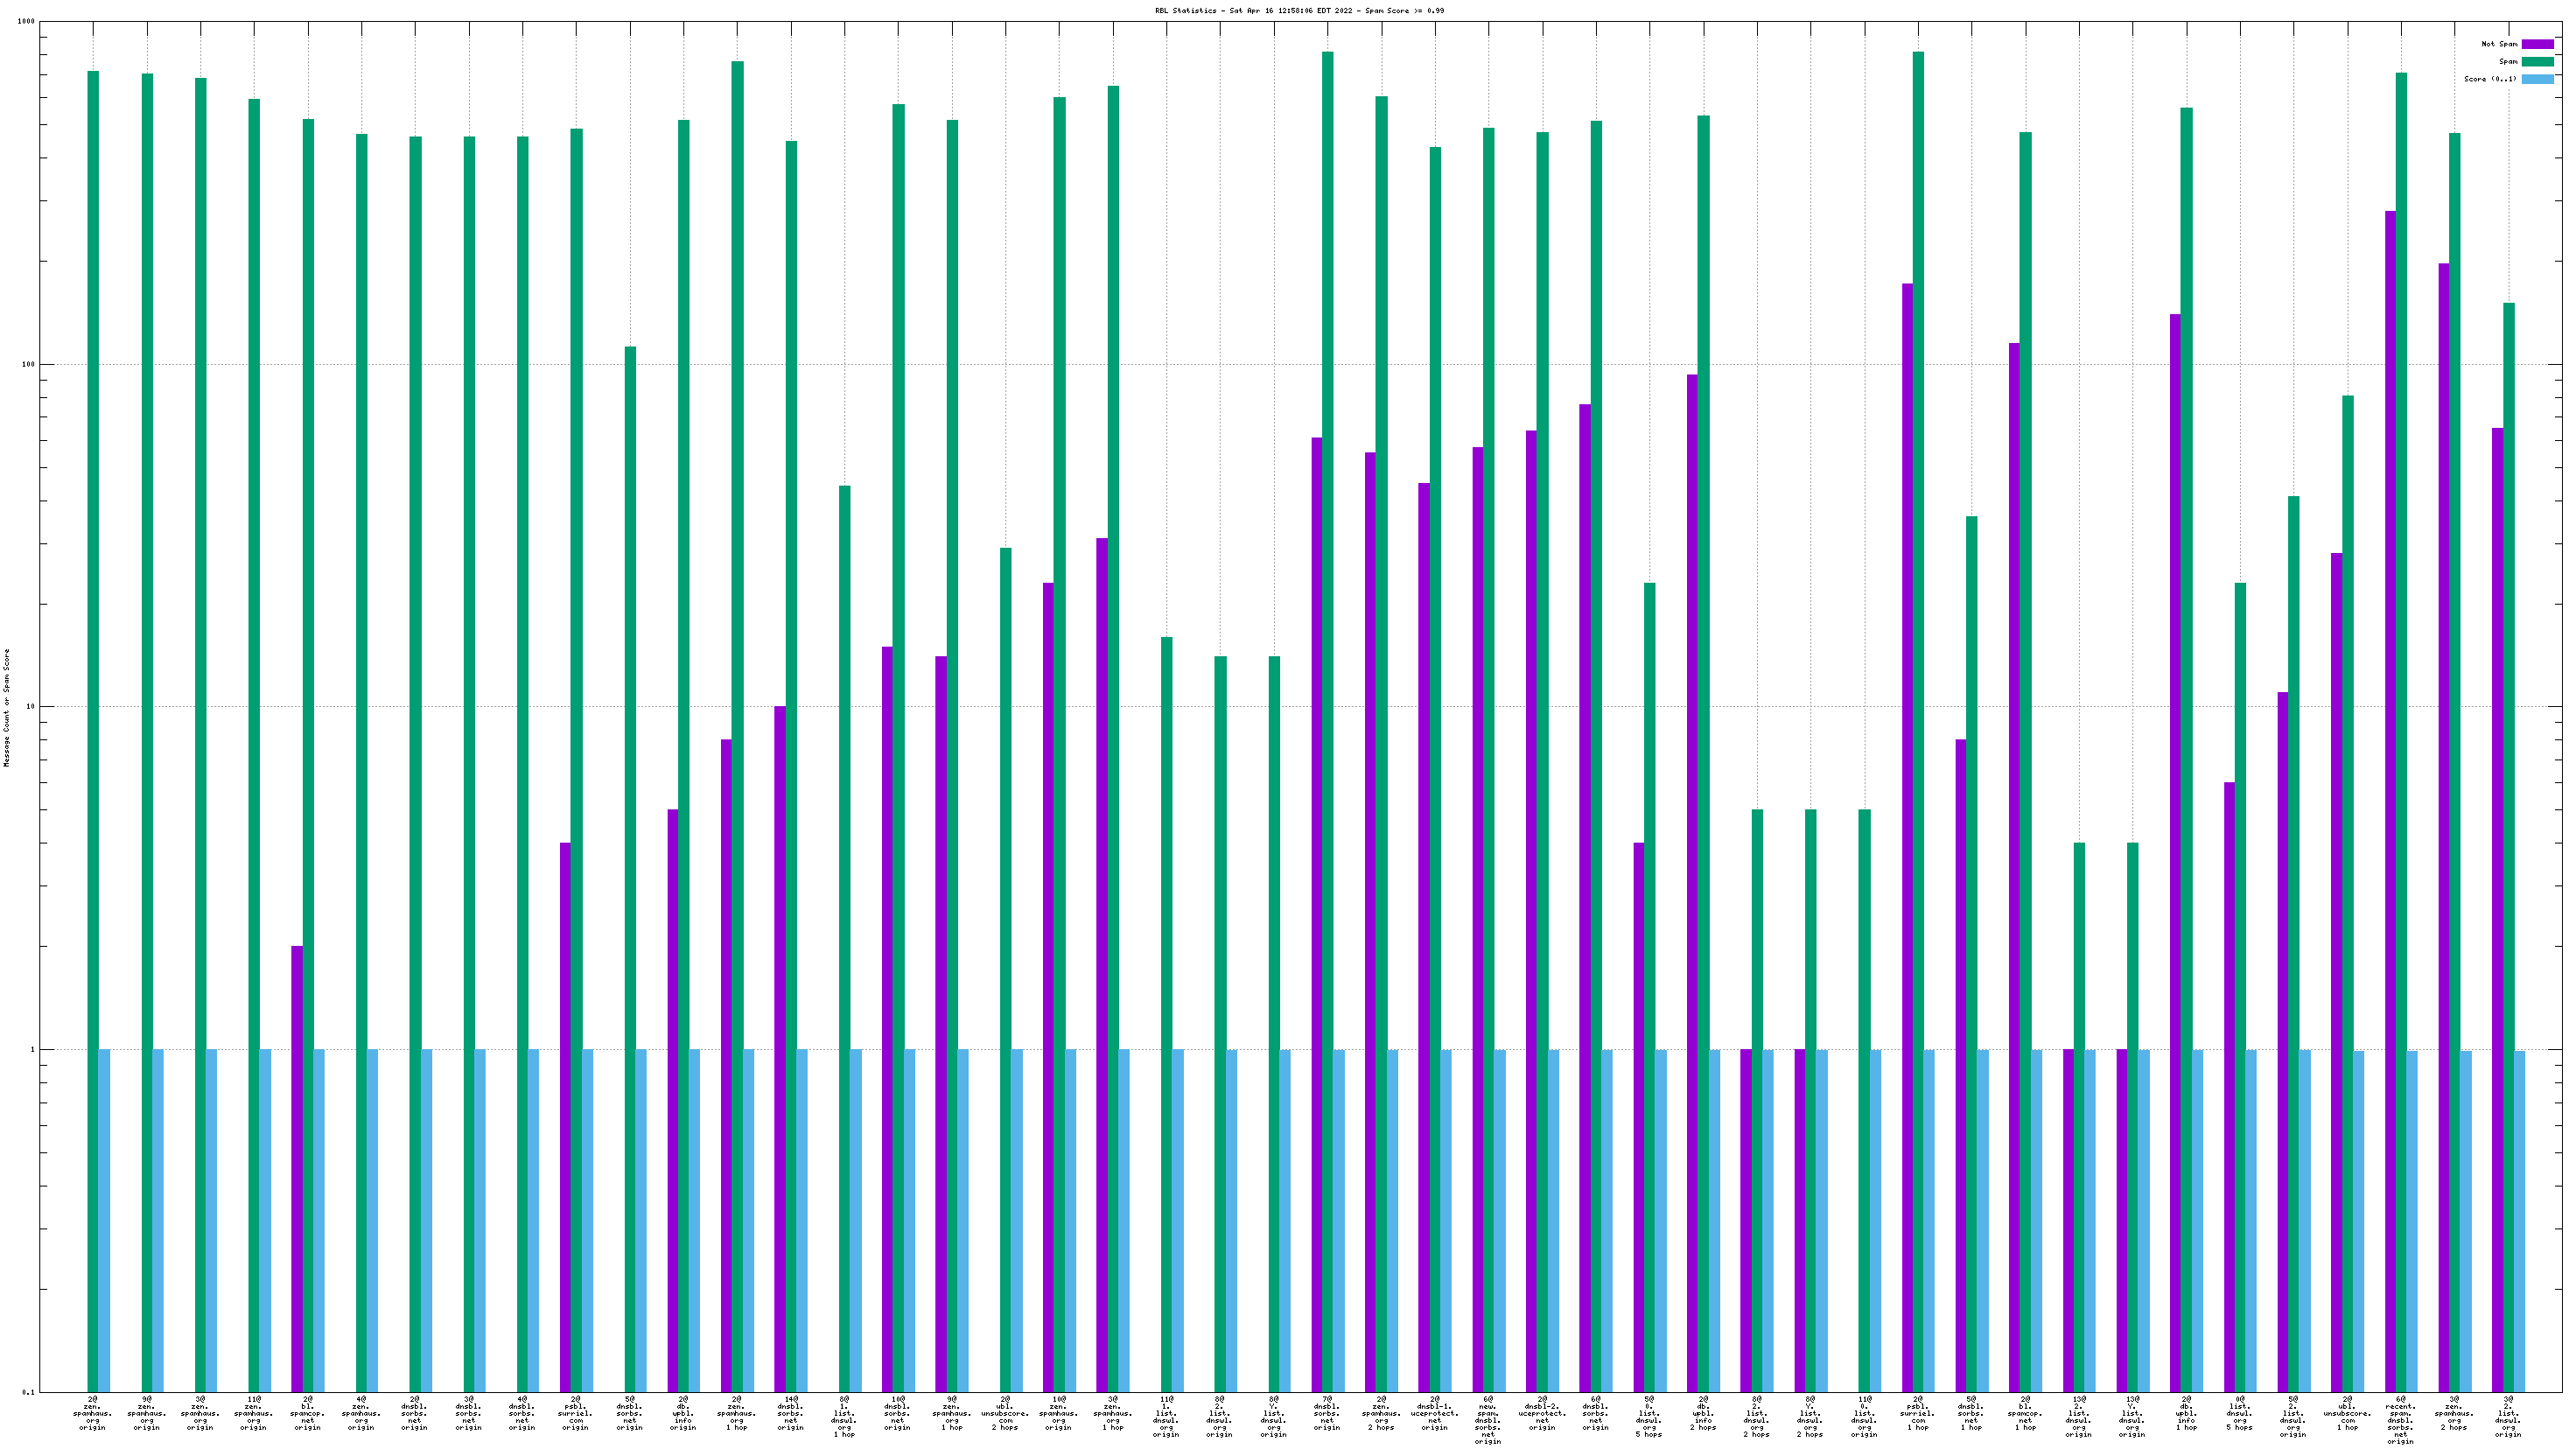Click the blue Score (0..1) legend swatch
Viewport: 2576px width, 1449px height.
[x=2537, y=79]
